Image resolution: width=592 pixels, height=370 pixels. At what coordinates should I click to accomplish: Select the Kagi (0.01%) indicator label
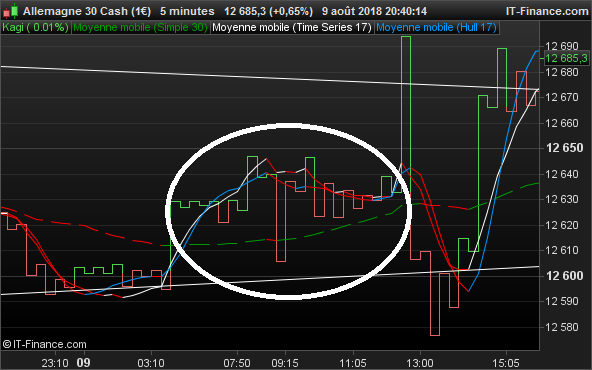click(x=36, y=28)
